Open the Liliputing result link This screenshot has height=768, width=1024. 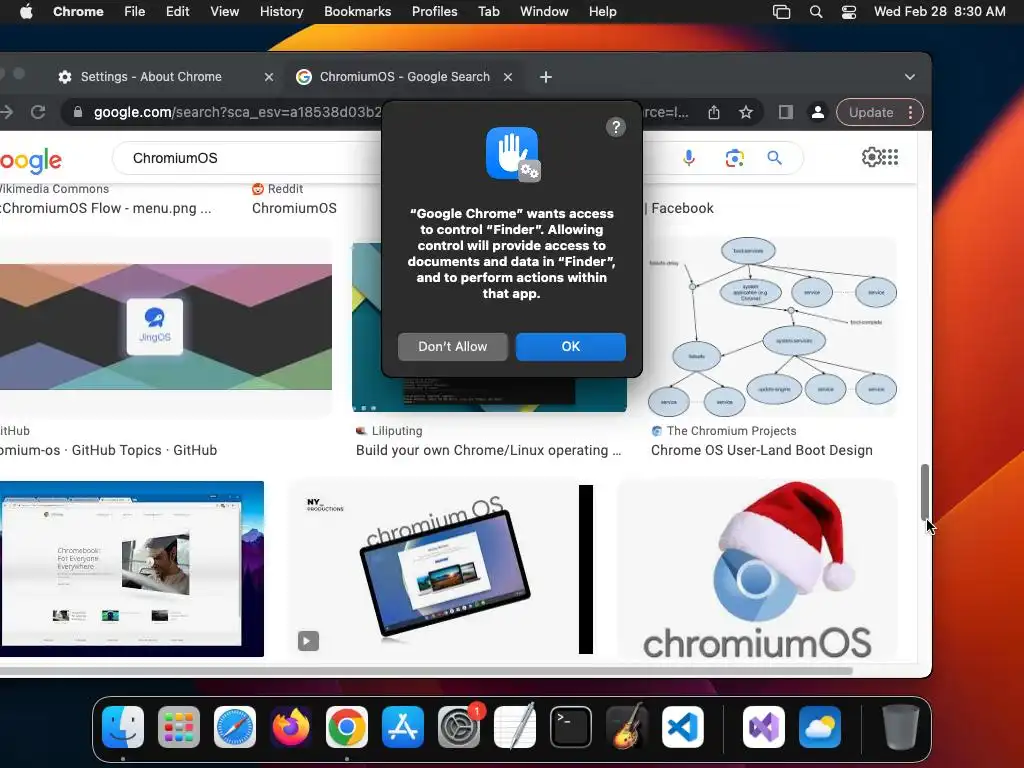tap(488, 450)
